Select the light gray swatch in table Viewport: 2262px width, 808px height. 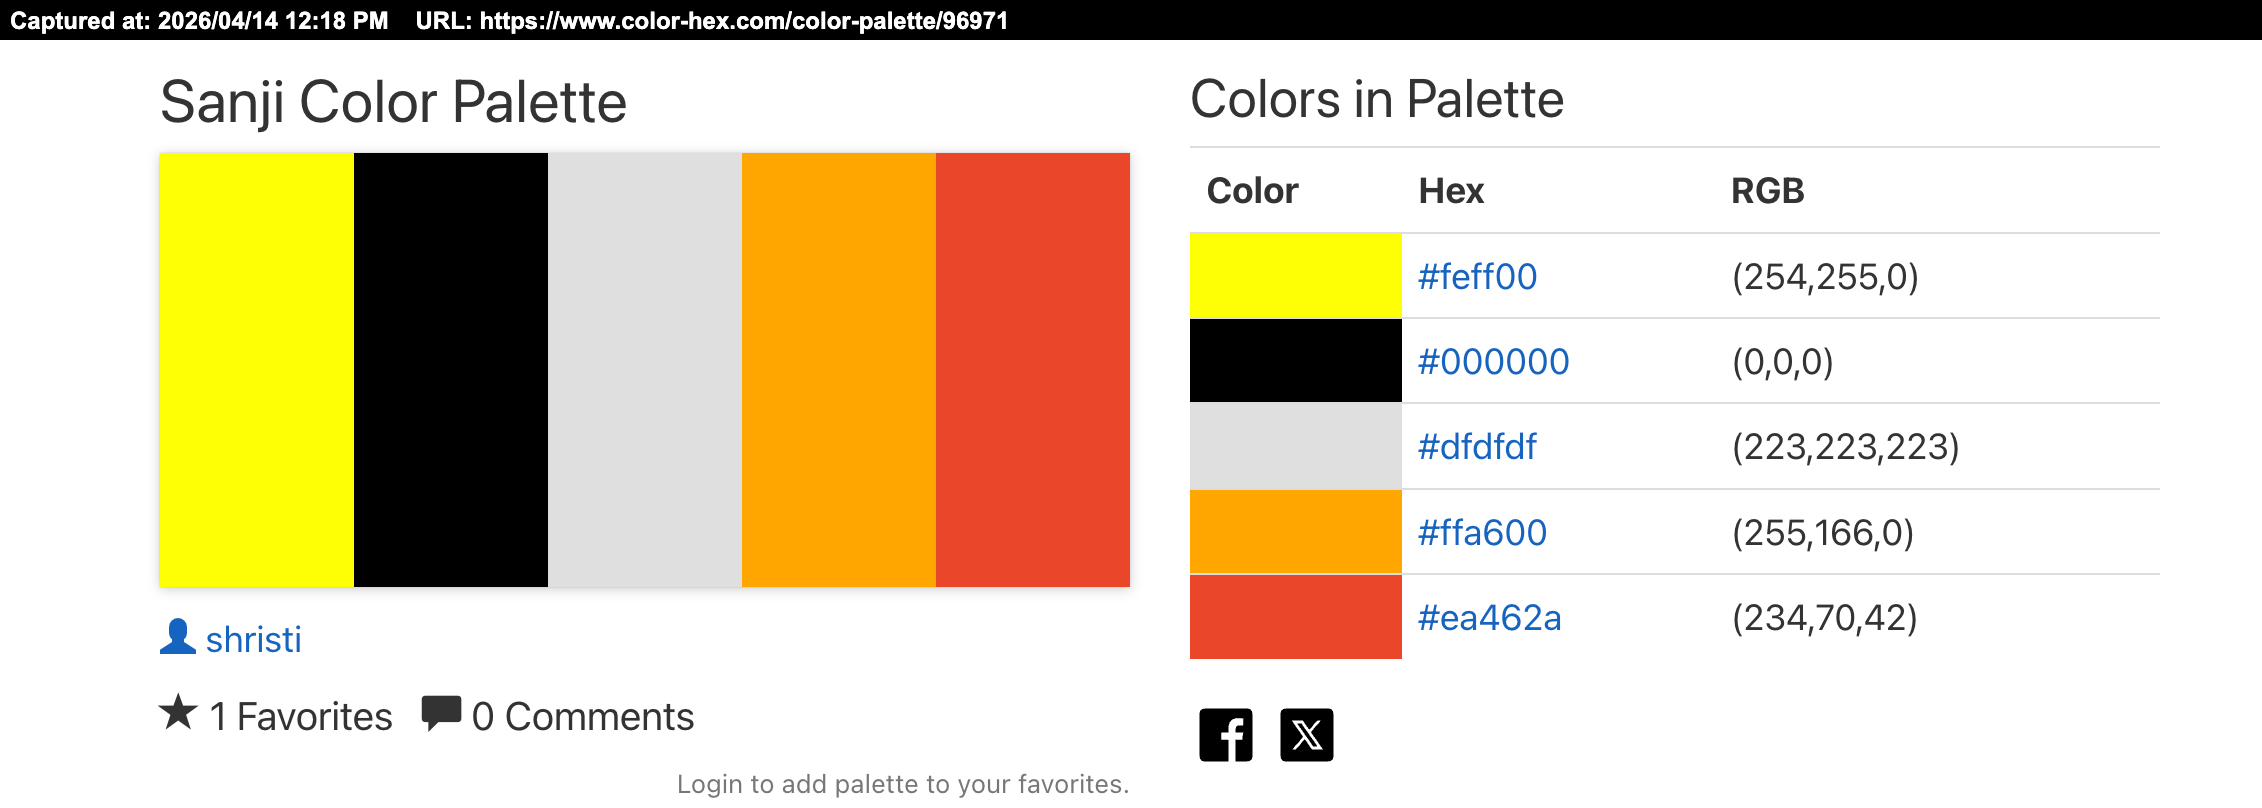tap(1296, 446)
